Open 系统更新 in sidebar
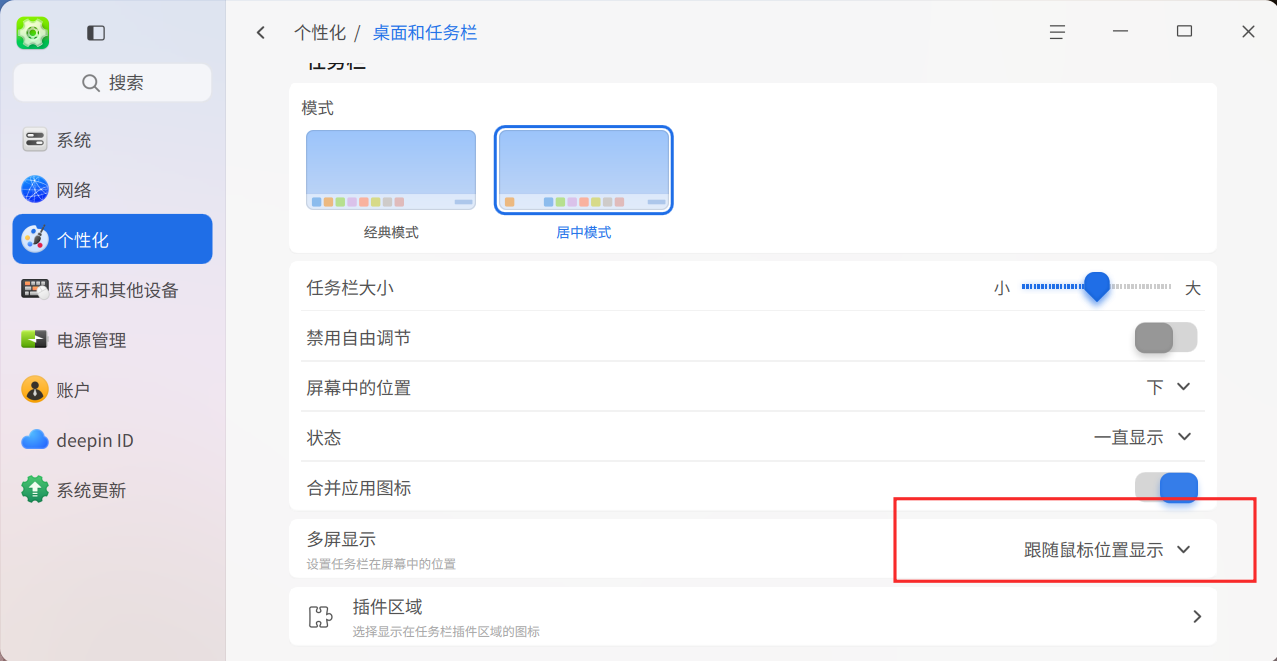This screenshot has width=1277, height=661. (112, 490)
